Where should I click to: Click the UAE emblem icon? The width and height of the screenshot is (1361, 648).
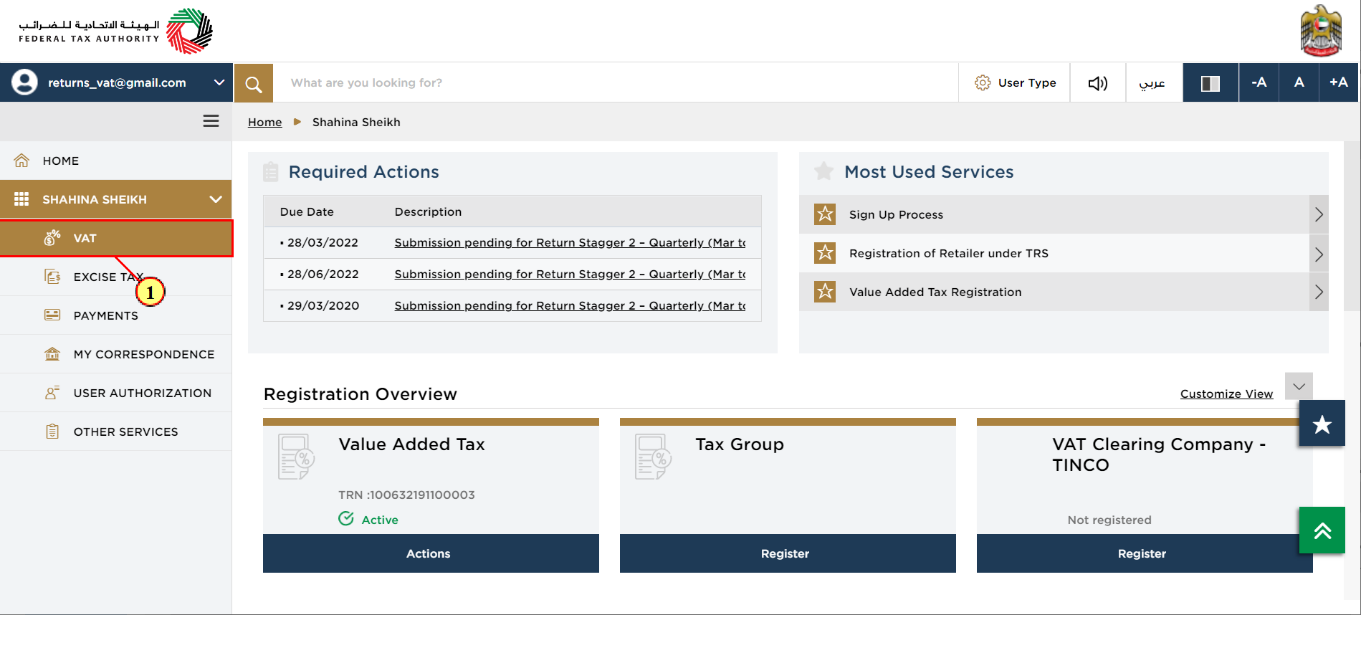point(1321,31)
